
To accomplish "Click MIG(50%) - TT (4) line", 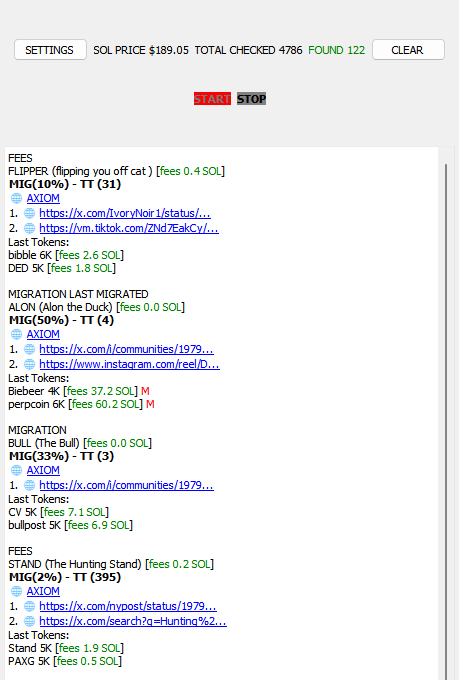I will point(61,320).
